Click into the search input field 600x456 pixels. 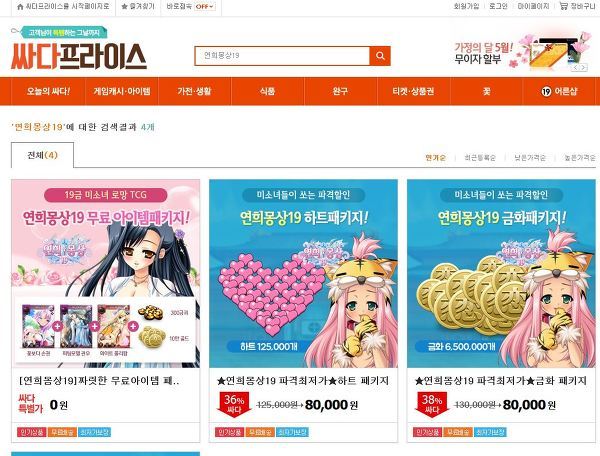click(282, 56)
